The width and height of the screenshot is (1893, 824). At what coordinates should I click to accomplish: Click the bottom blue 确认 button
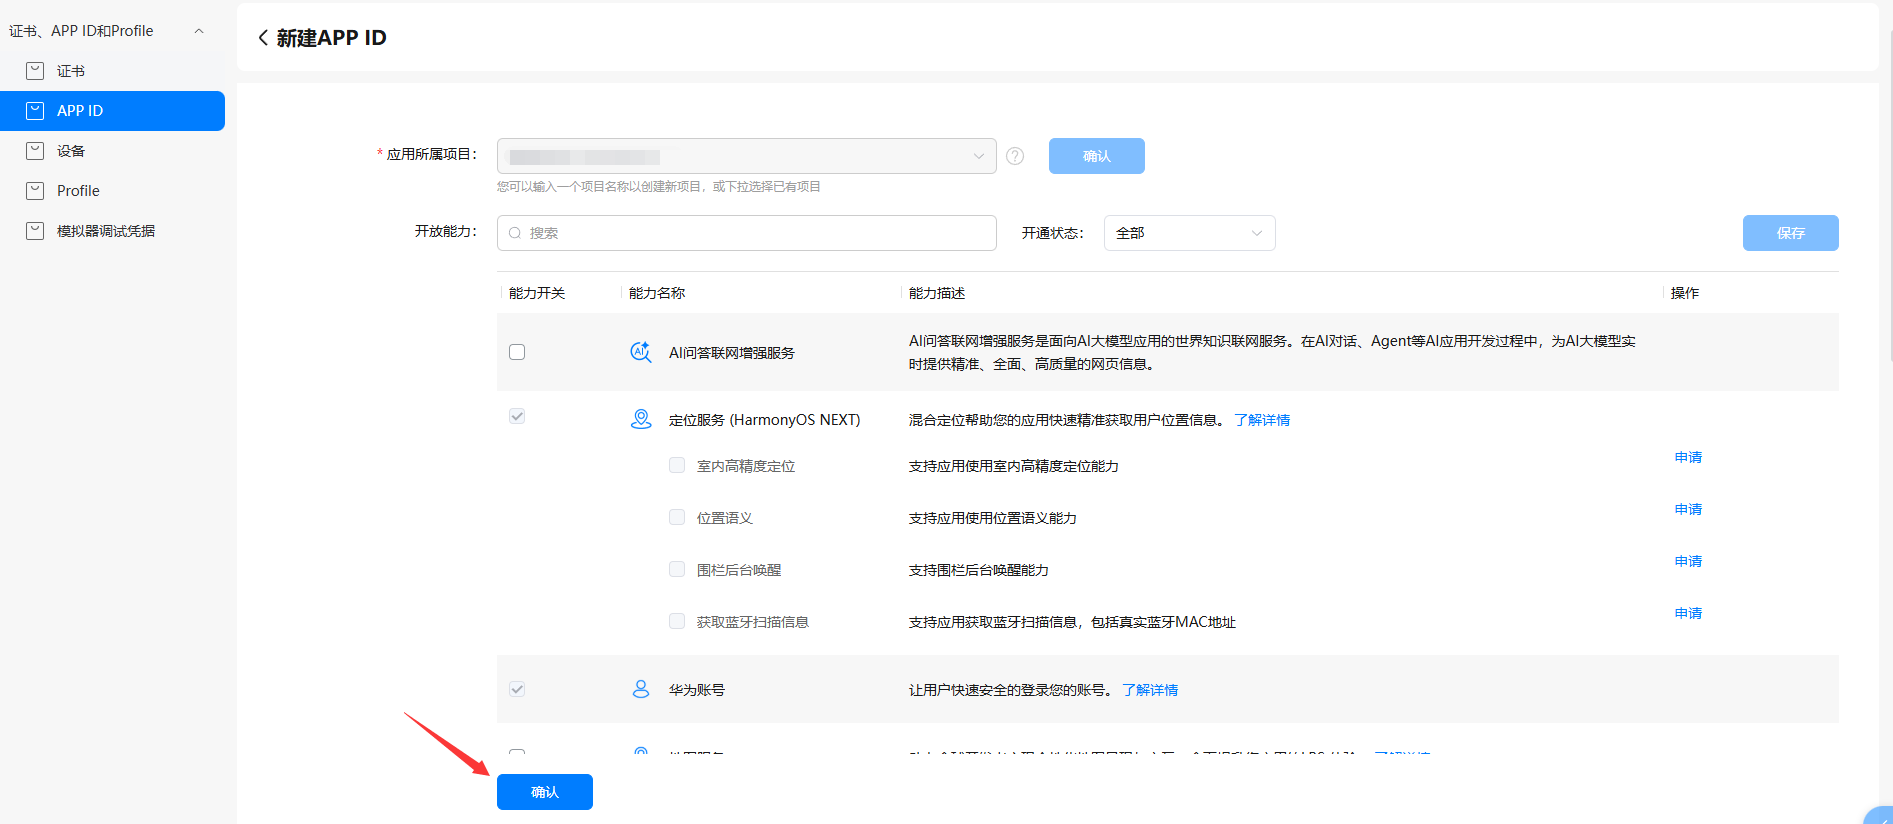[545, 792]
